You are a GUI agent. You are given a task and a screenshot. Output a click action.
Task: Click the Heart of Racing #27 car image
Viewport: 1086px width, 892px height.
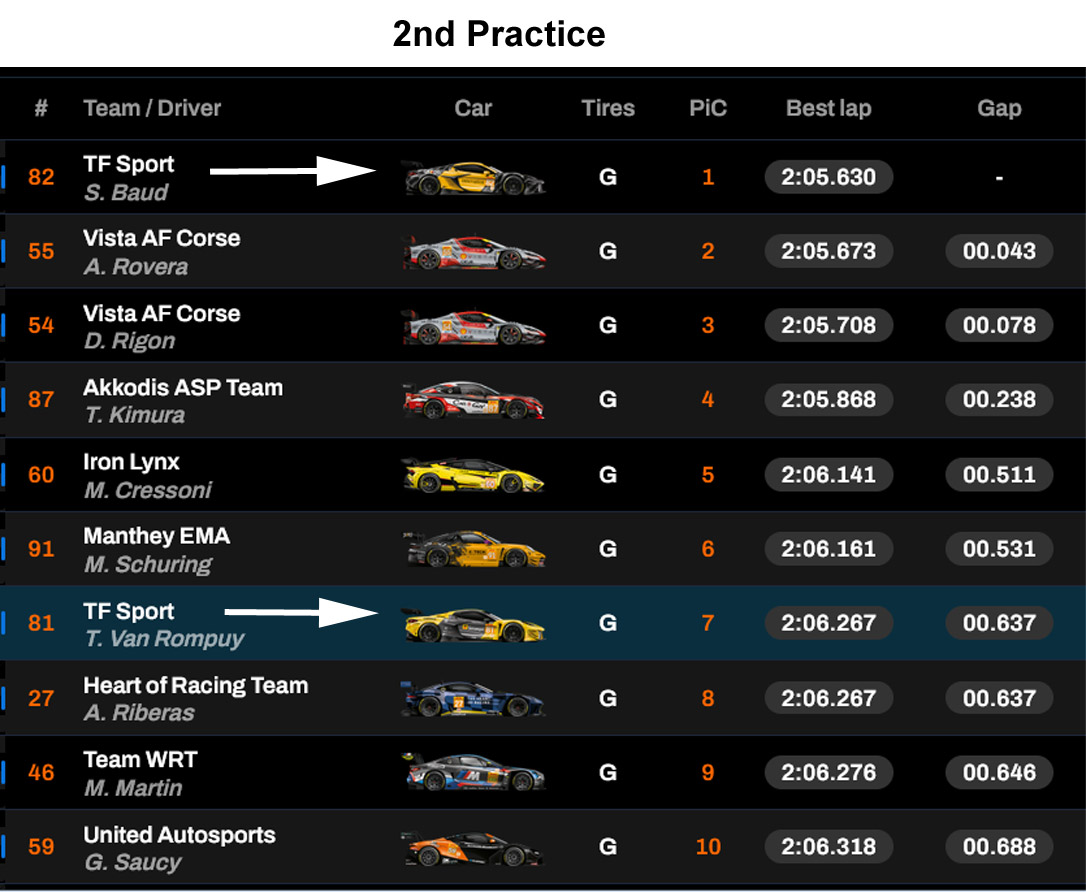(x=474, y=698)
